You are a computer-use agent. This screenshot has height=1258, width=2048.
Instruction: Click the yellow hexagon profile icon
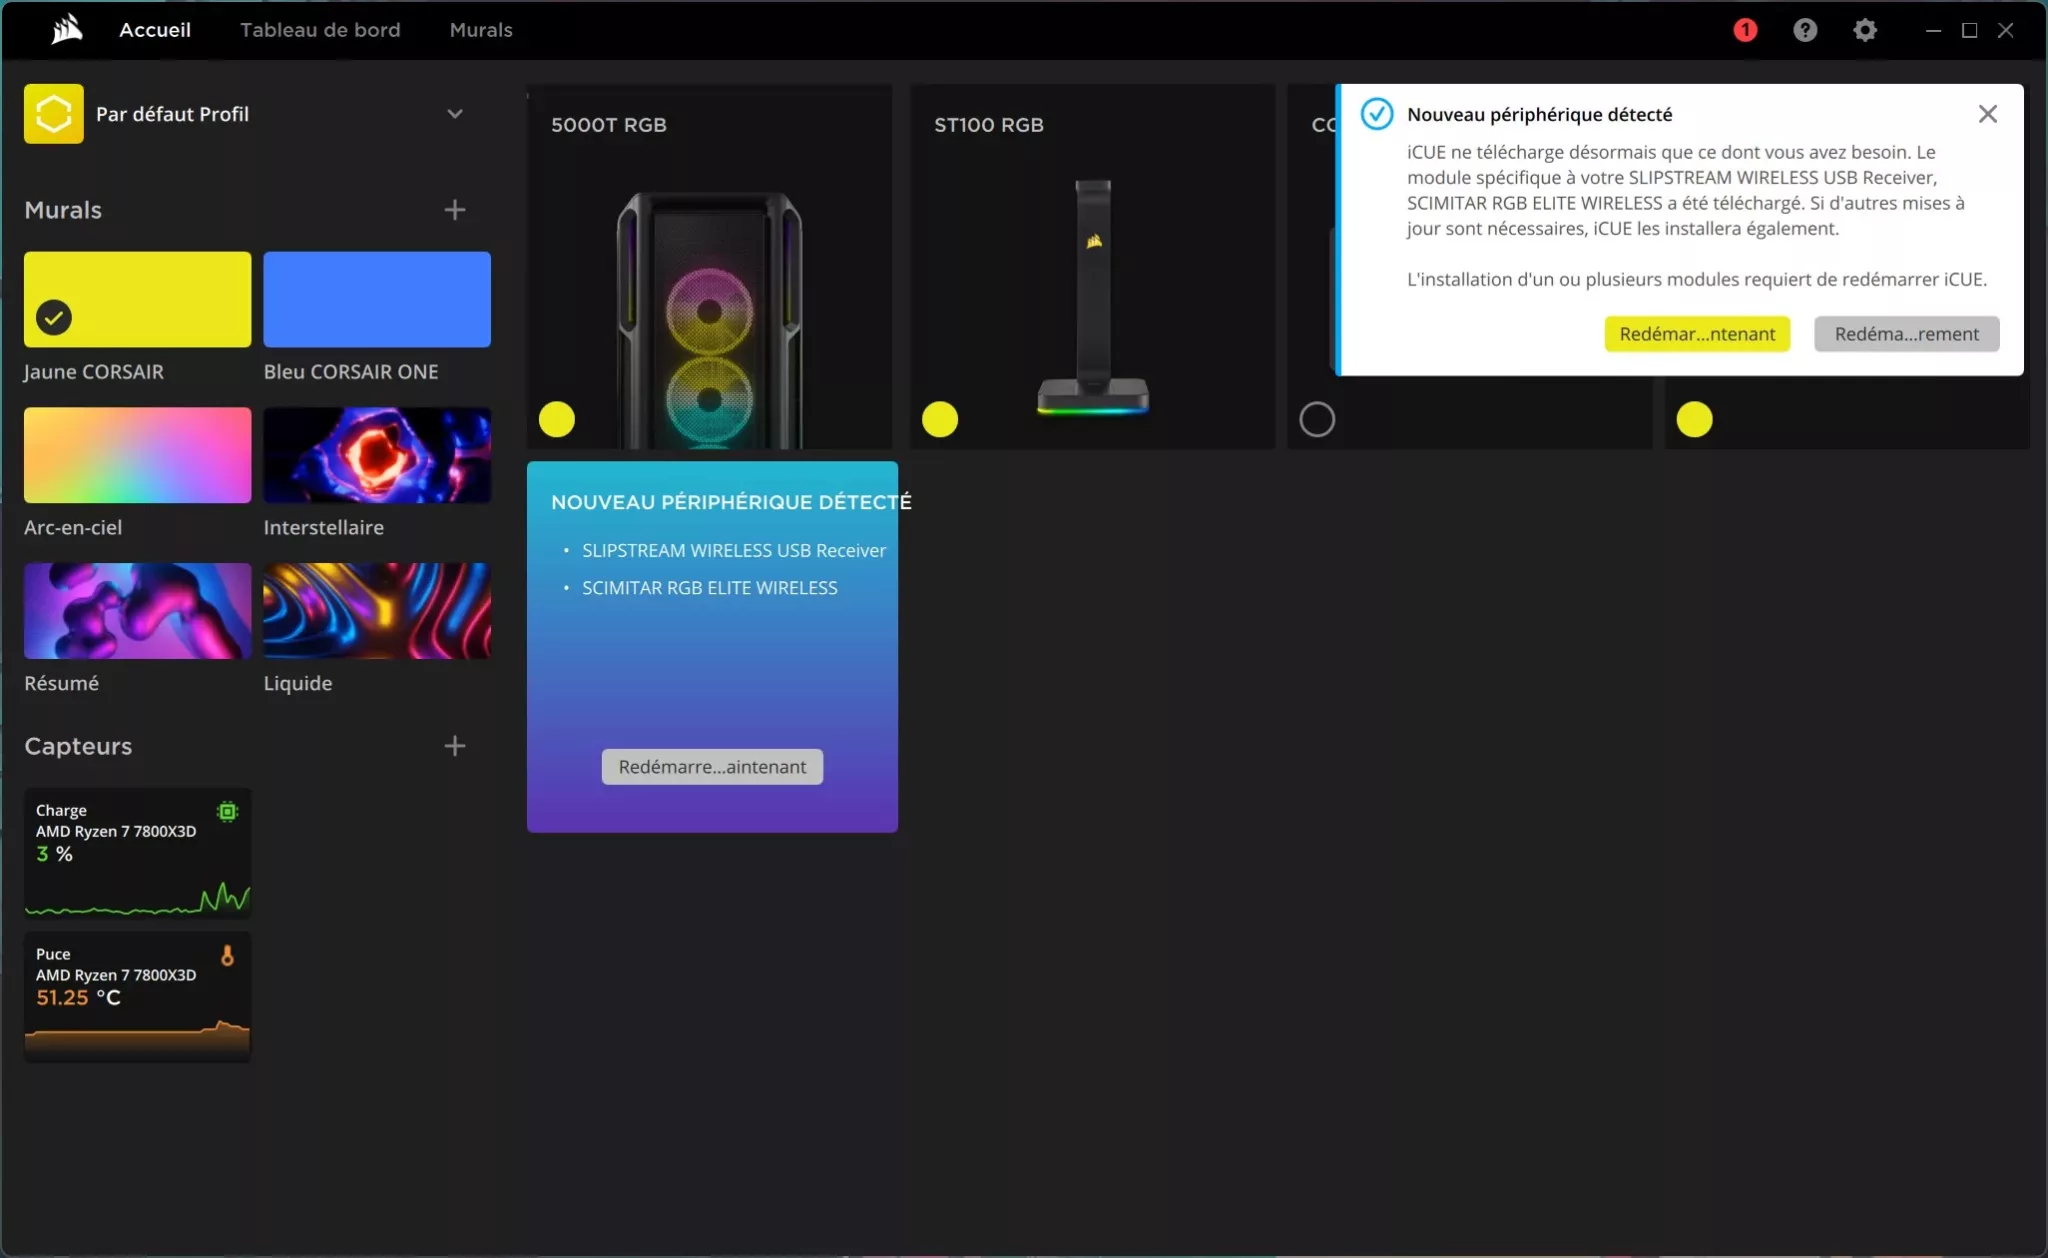[54, 114]
